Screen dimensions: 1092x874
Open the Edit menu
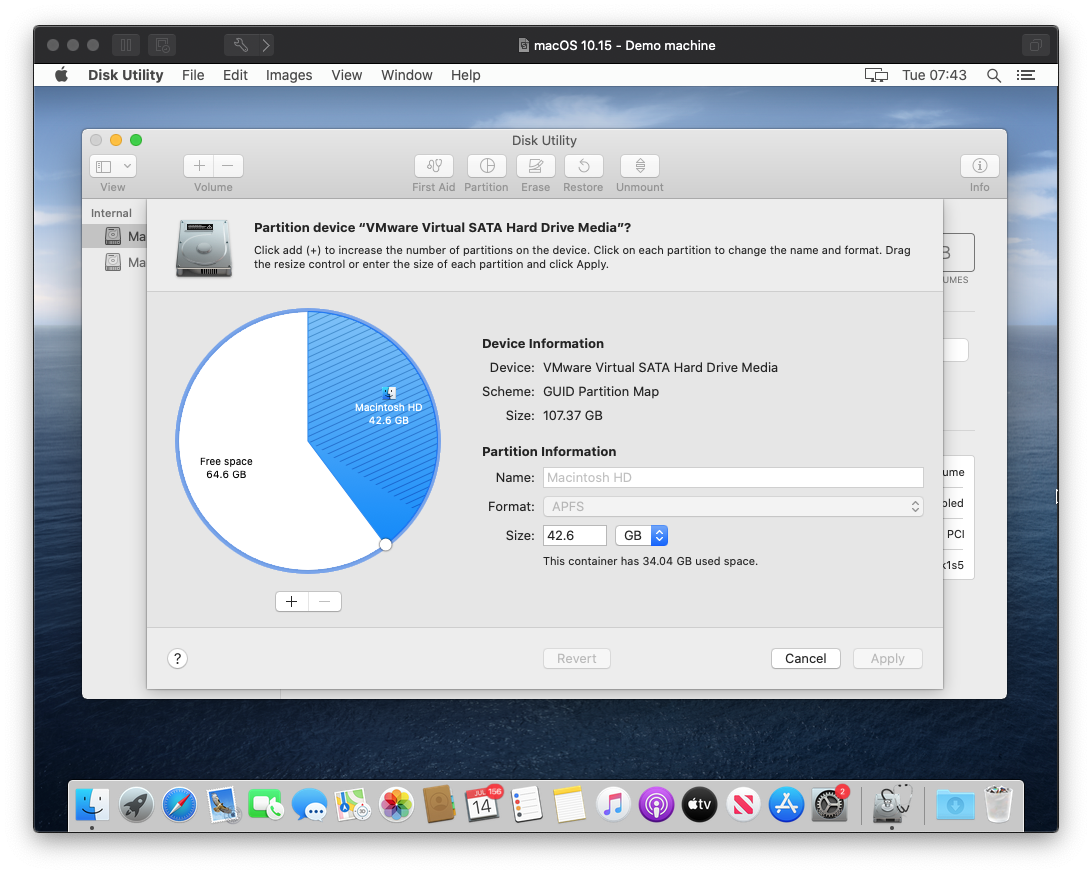[235, 75]
